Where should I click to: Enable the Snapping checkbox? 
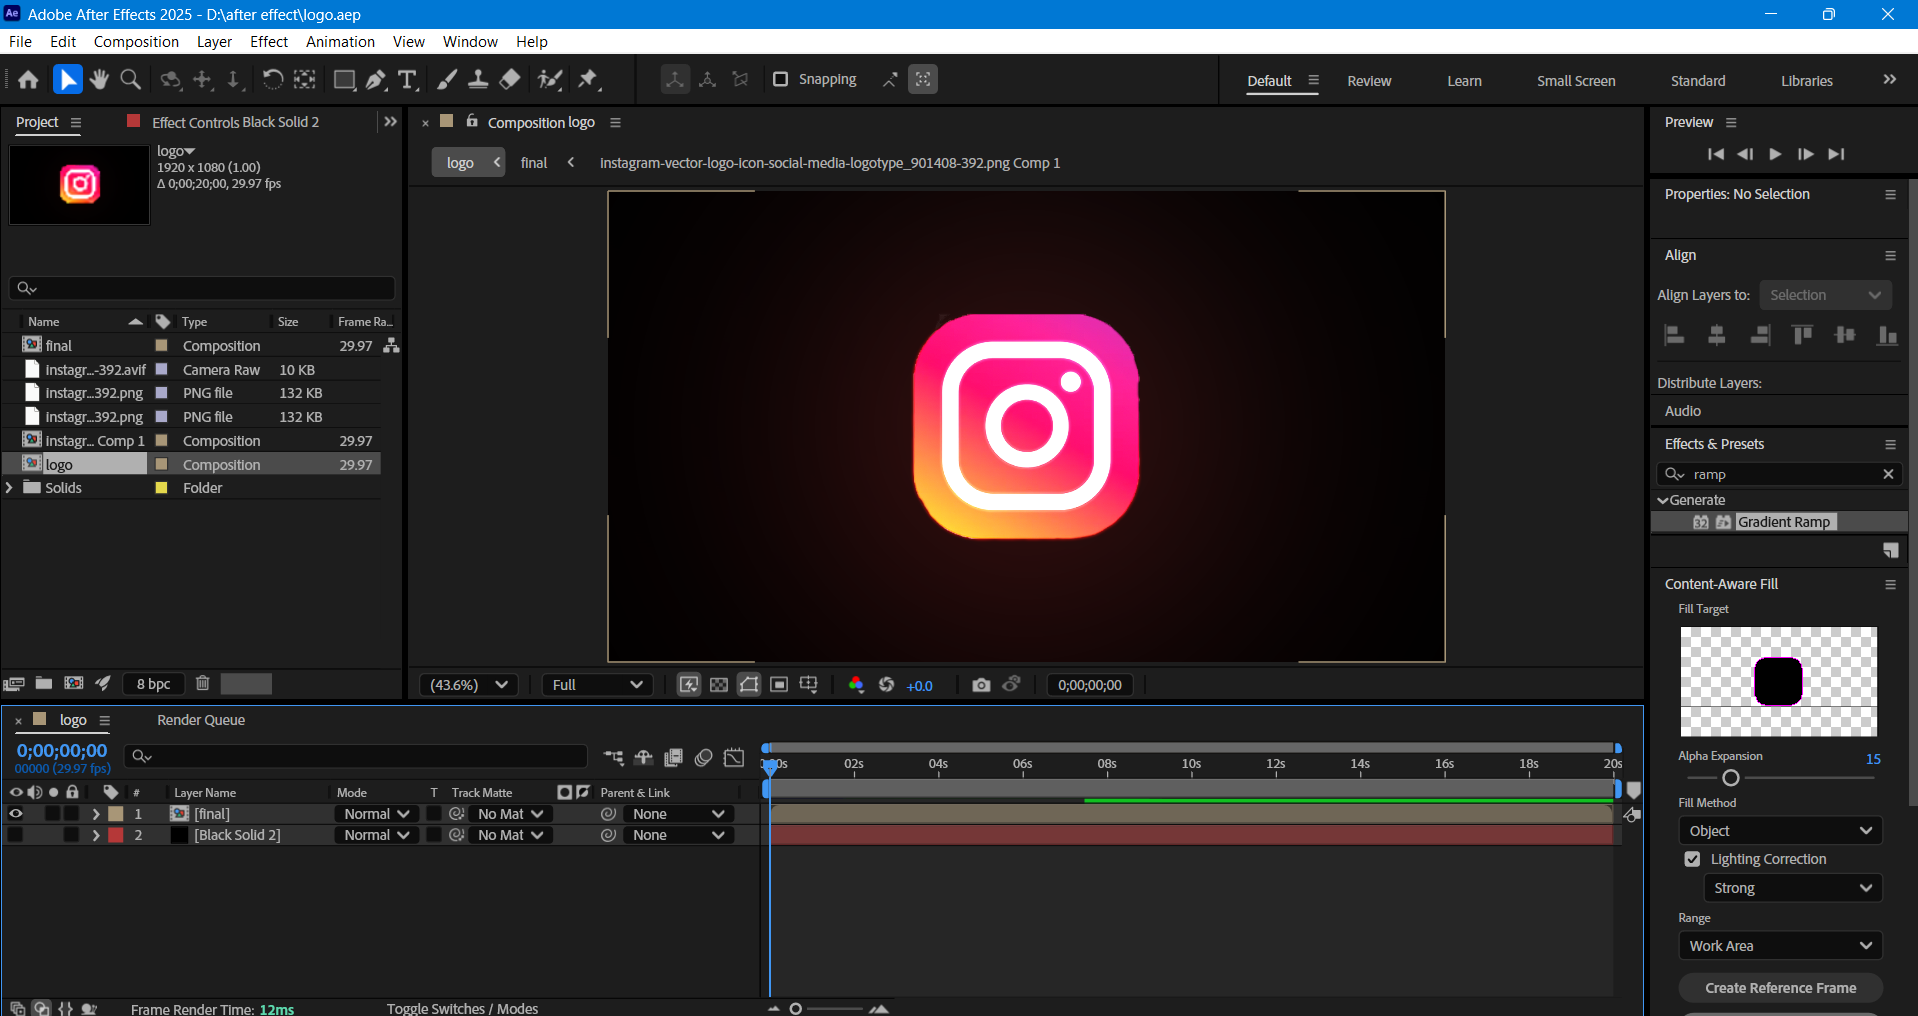point(781,79)
